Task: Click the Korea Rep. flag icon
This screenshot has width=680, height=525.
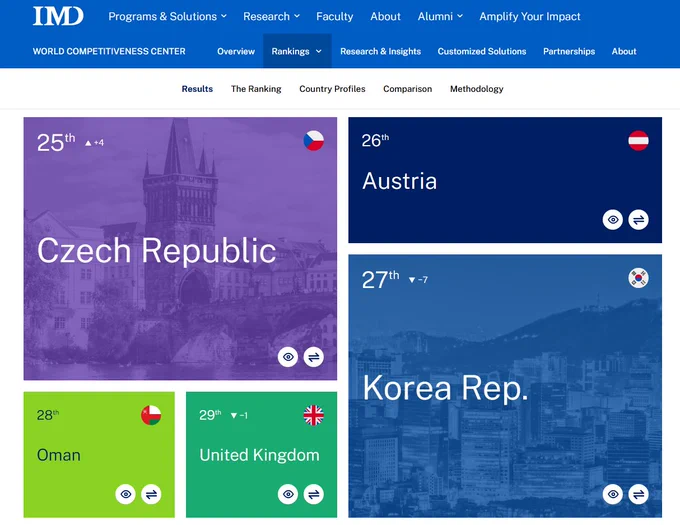Action: click(x=638, y=278)
